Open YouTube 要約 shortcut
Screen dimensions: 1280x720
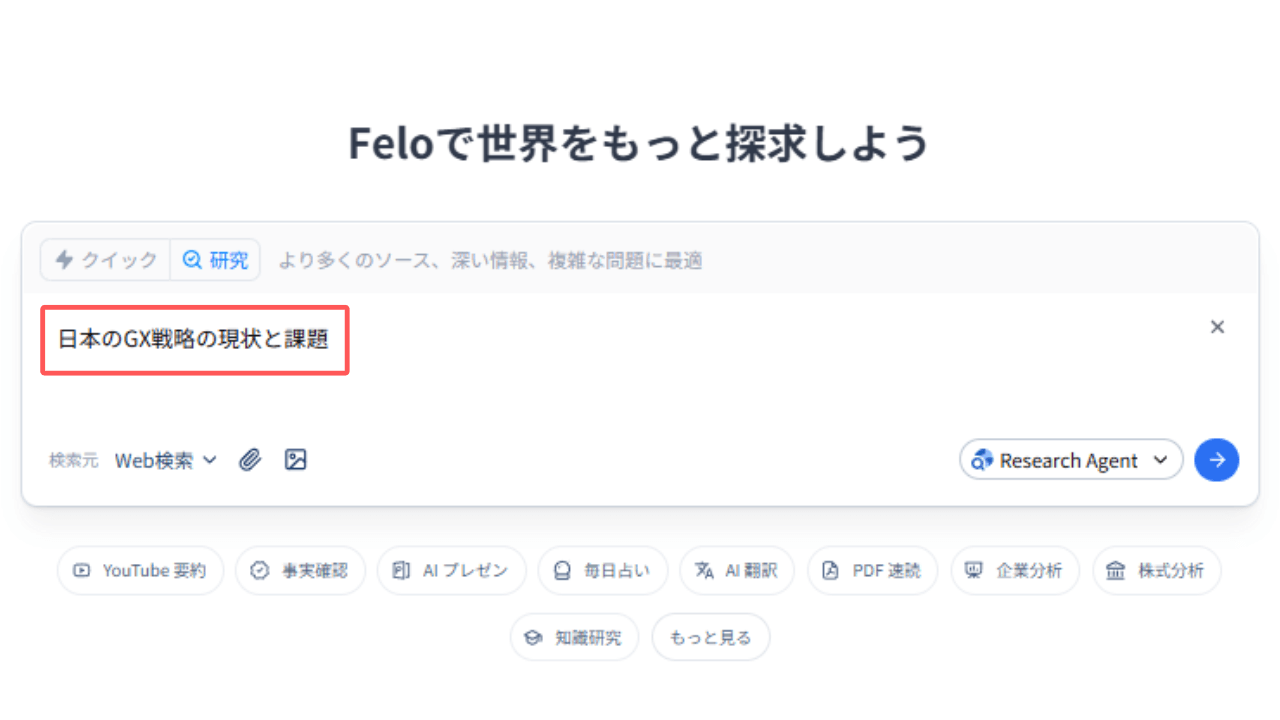[140, 571]
